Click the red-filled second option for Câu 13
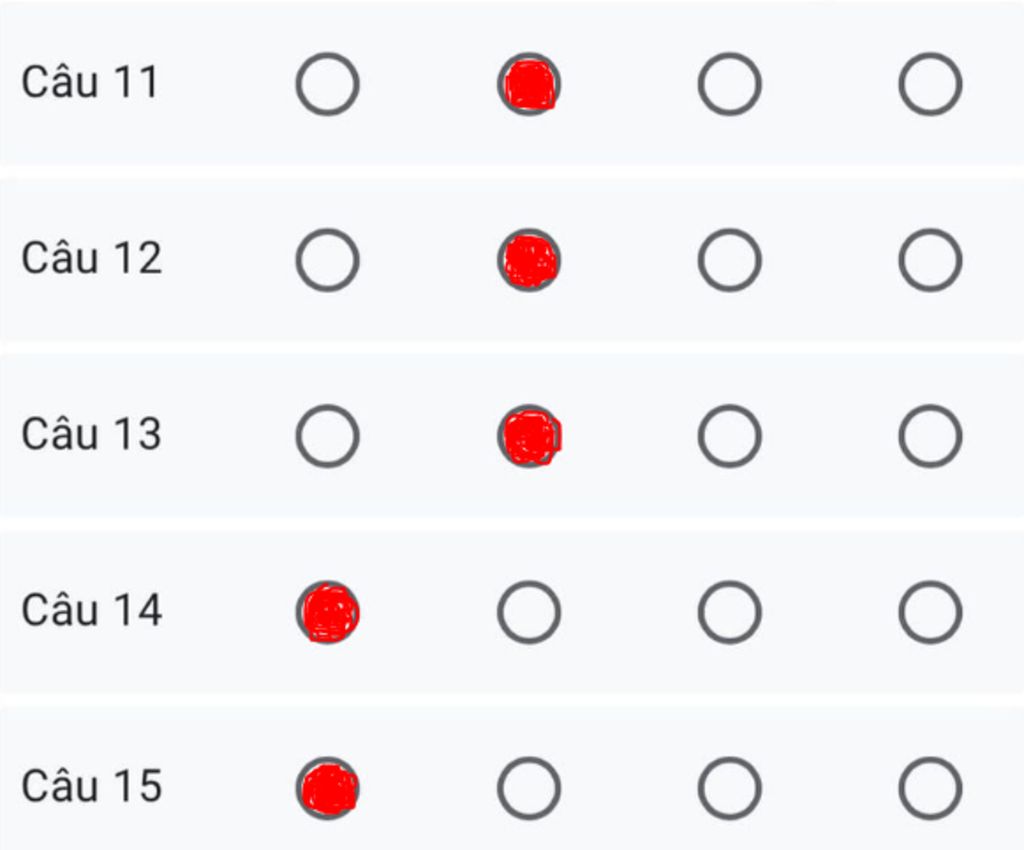 [x=529, y=436]
